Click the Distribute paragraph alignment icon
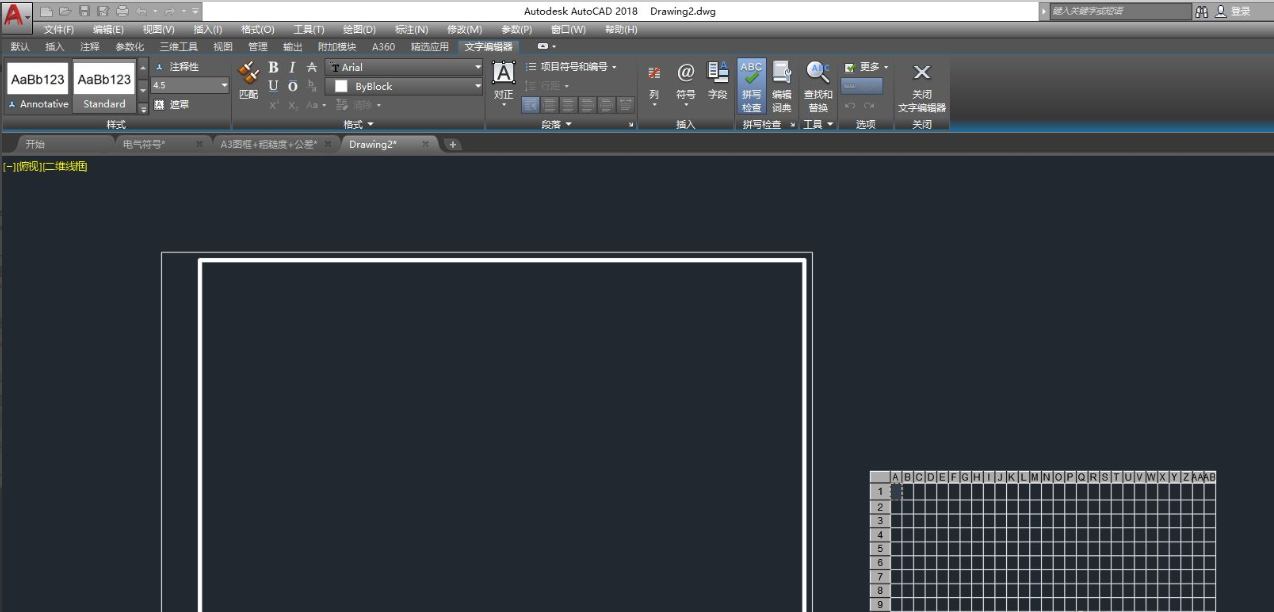 coord(626,104)
